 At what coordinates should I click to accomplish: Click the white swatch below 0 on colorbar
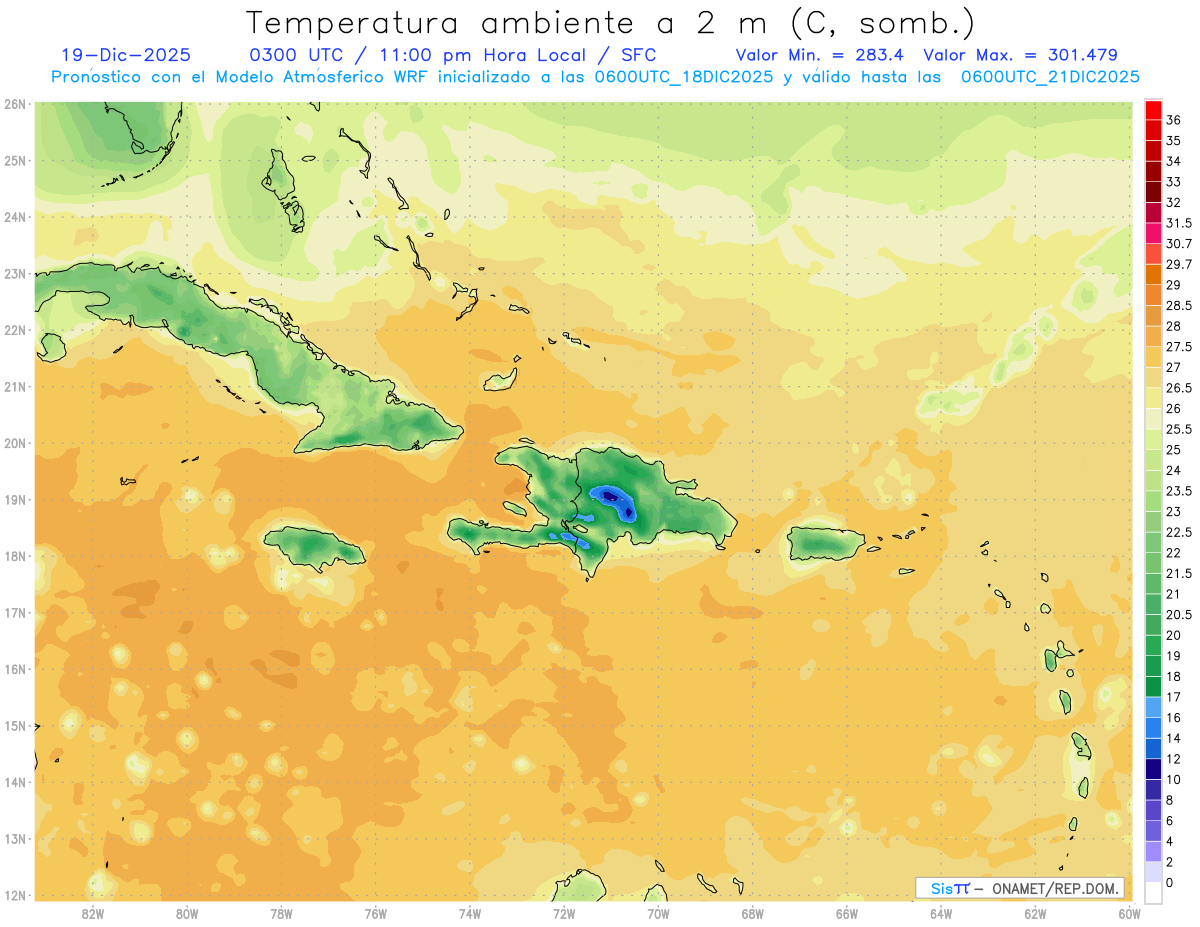click(x=1153, y=893)
